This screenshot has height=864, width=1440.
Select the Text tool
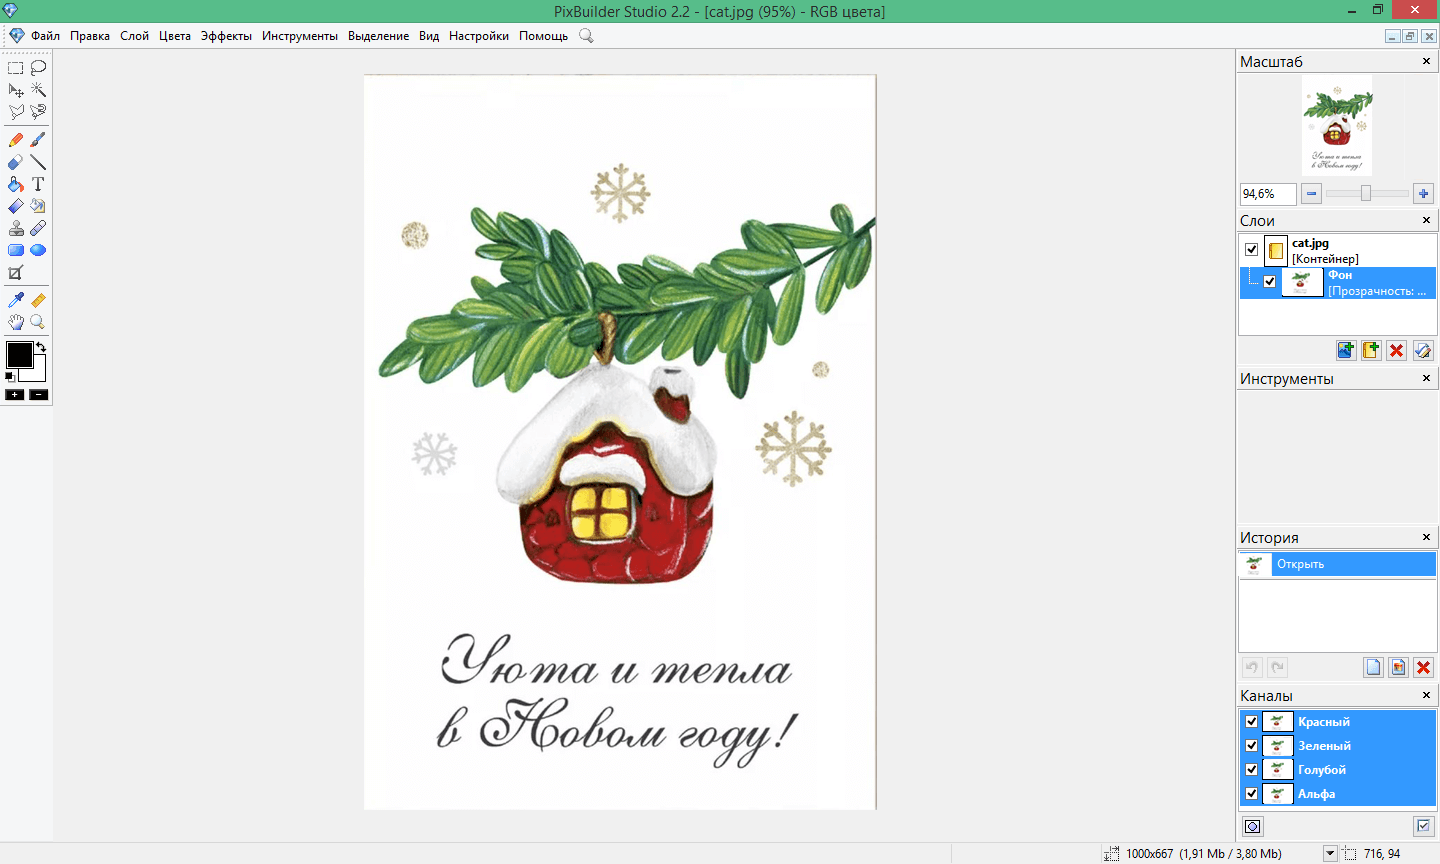(38, 184)
